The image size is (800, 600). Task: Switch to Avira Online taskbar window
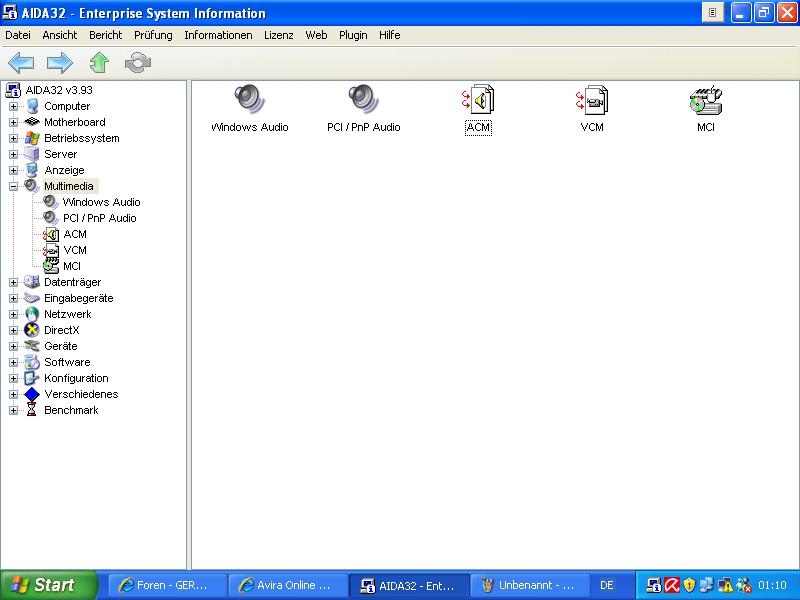click(x=287, y=585)
